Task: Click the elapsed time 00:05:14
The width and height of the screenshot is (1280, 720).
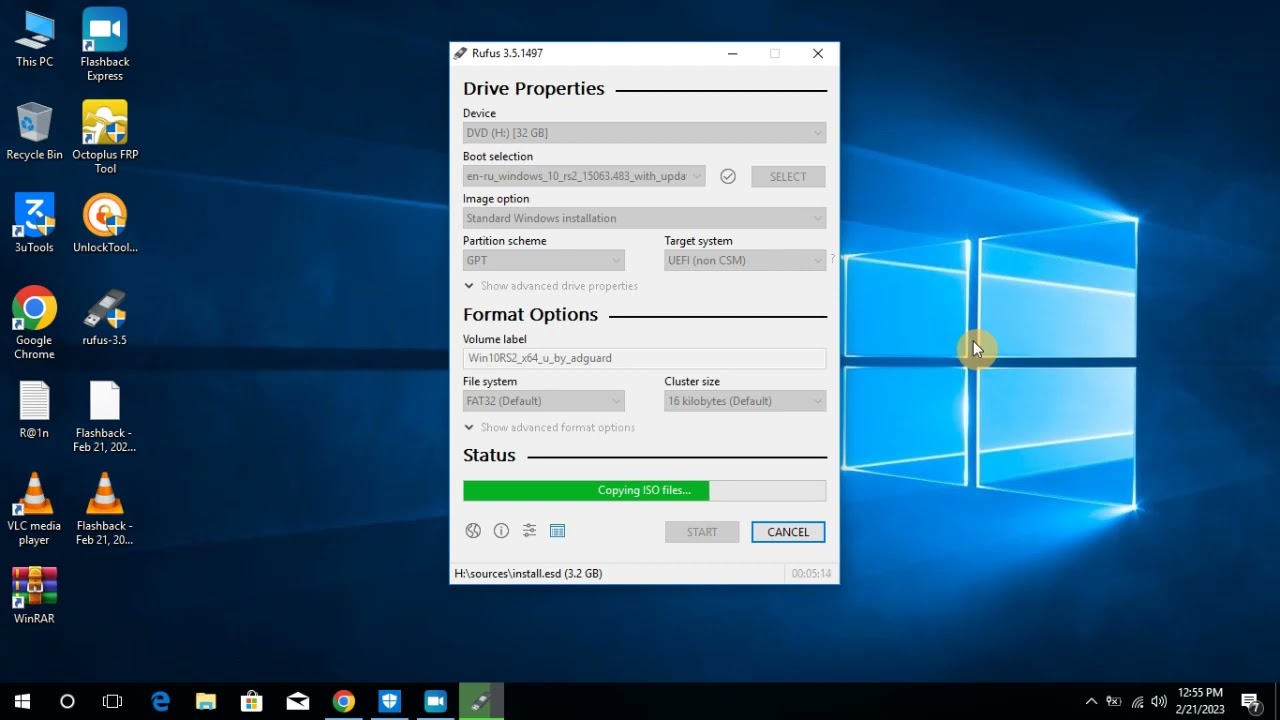Action: tap(811, 574)
